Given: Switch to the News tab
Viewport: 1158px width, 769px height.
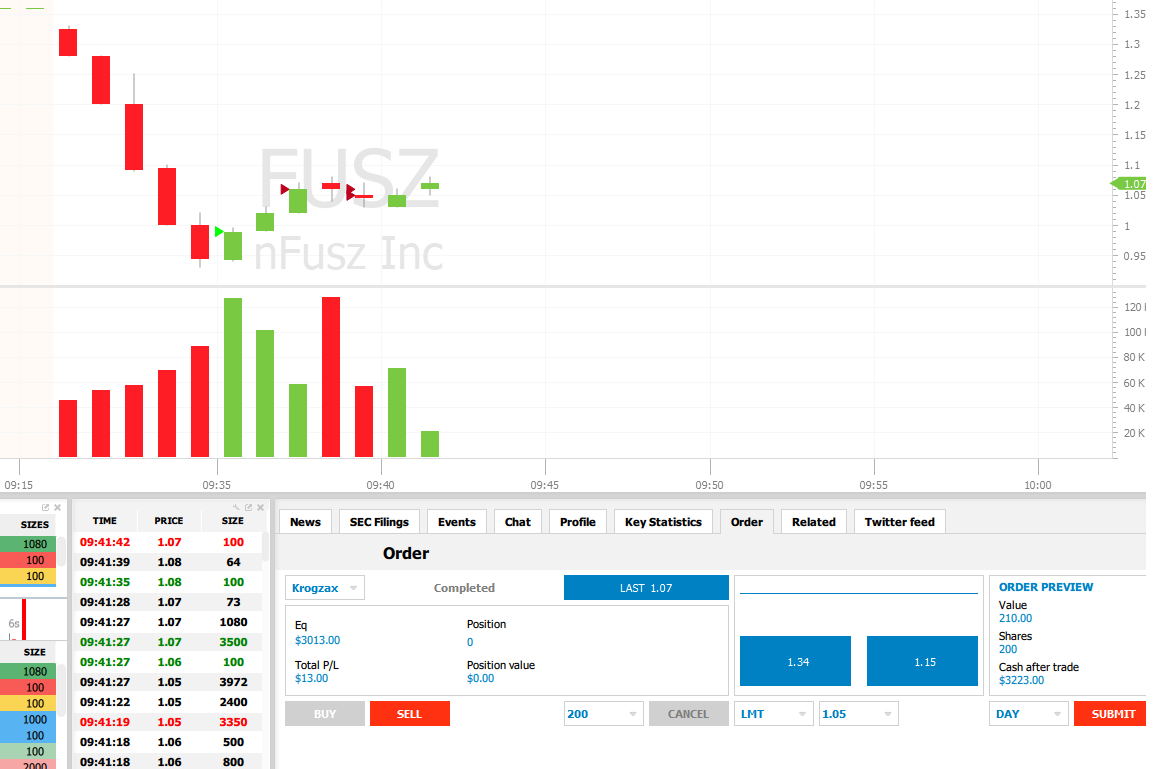Looking at the screenshot, I should coord(305,522).
